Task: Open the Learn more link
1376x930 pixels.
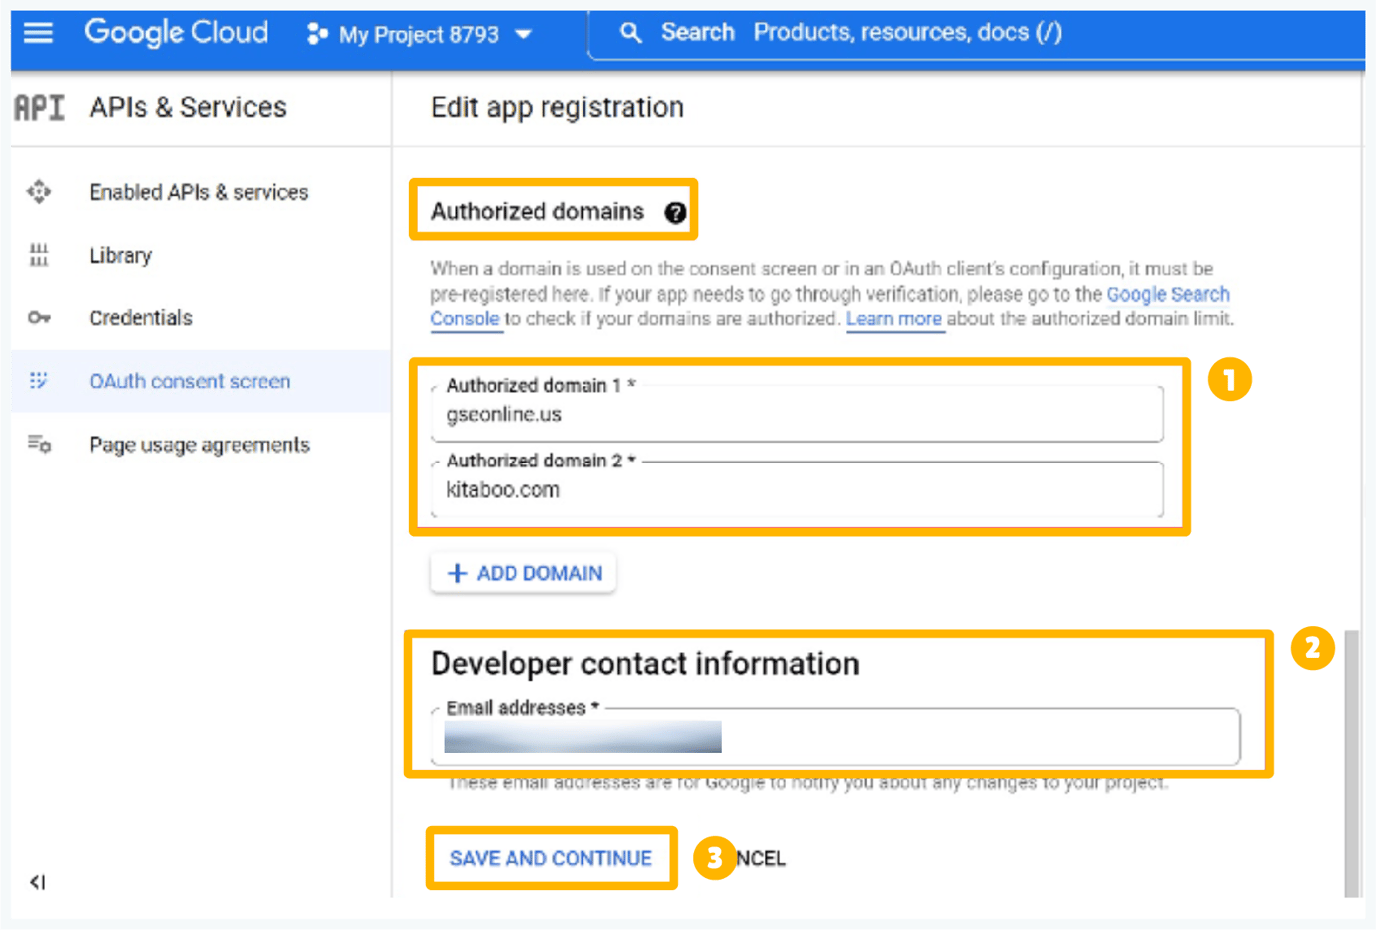Action: tap(893, 319)
